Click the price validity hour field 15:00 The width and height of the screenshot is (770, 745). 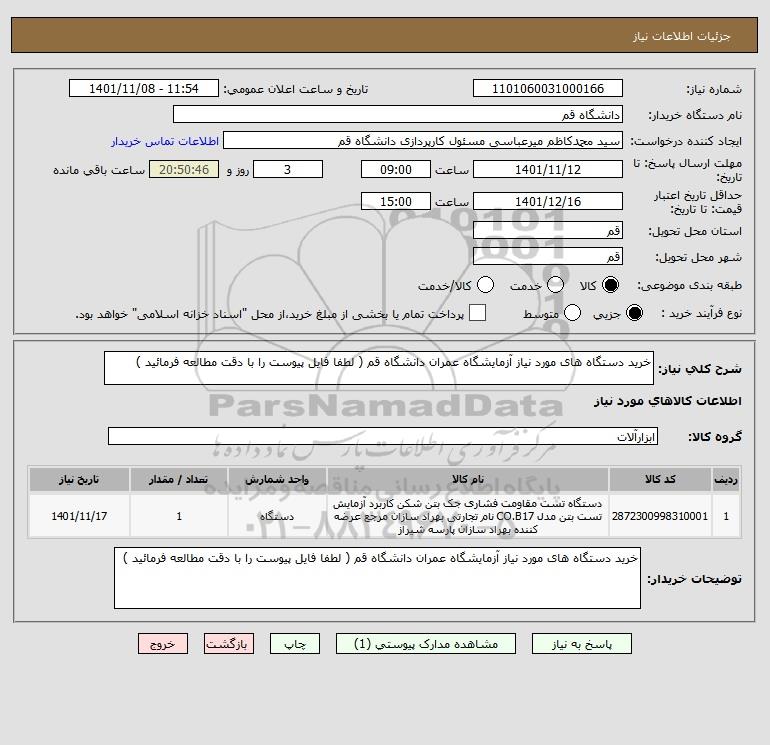tap(396, 201)
